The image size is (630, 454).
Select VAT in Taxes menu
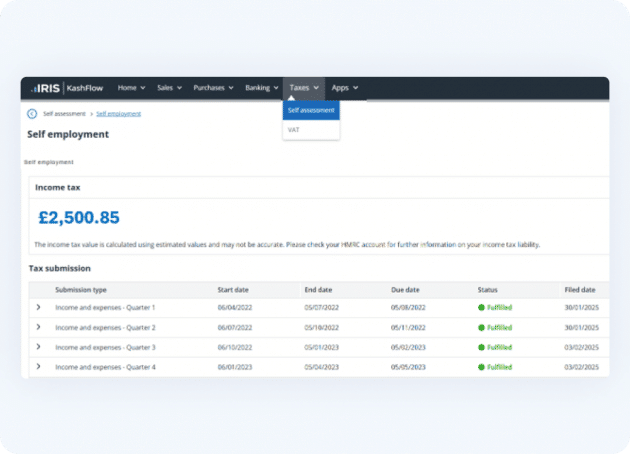(x=311, y=130)
